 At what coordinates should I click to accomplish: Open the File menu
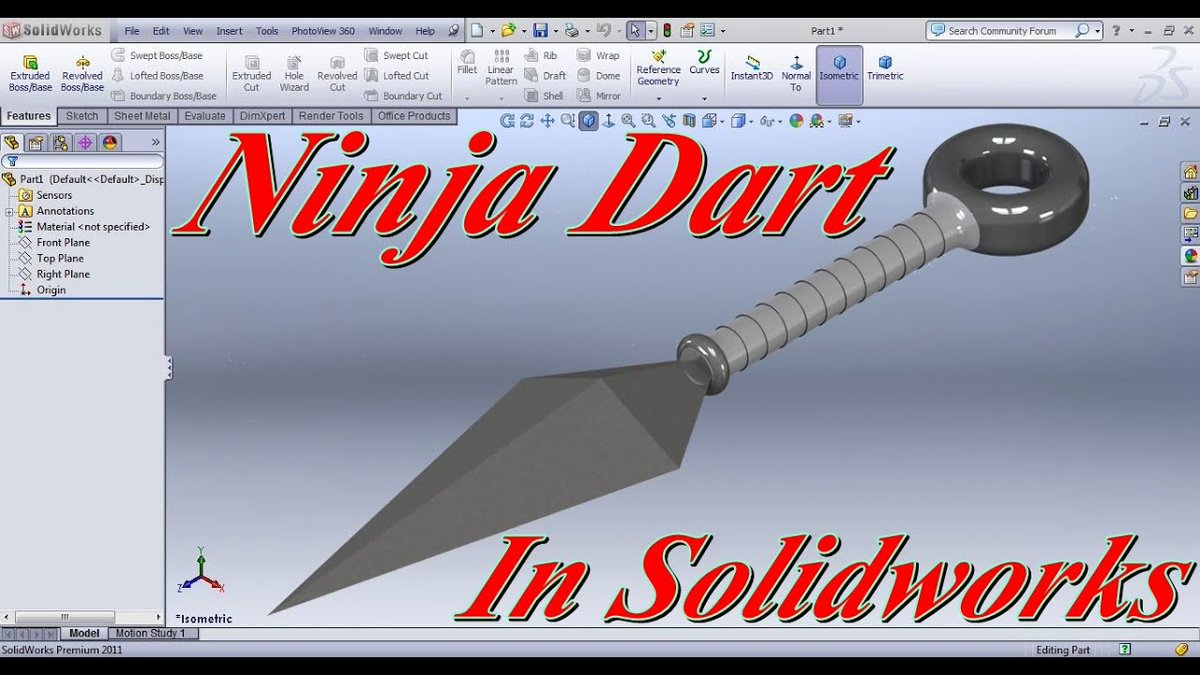(132, 31)
